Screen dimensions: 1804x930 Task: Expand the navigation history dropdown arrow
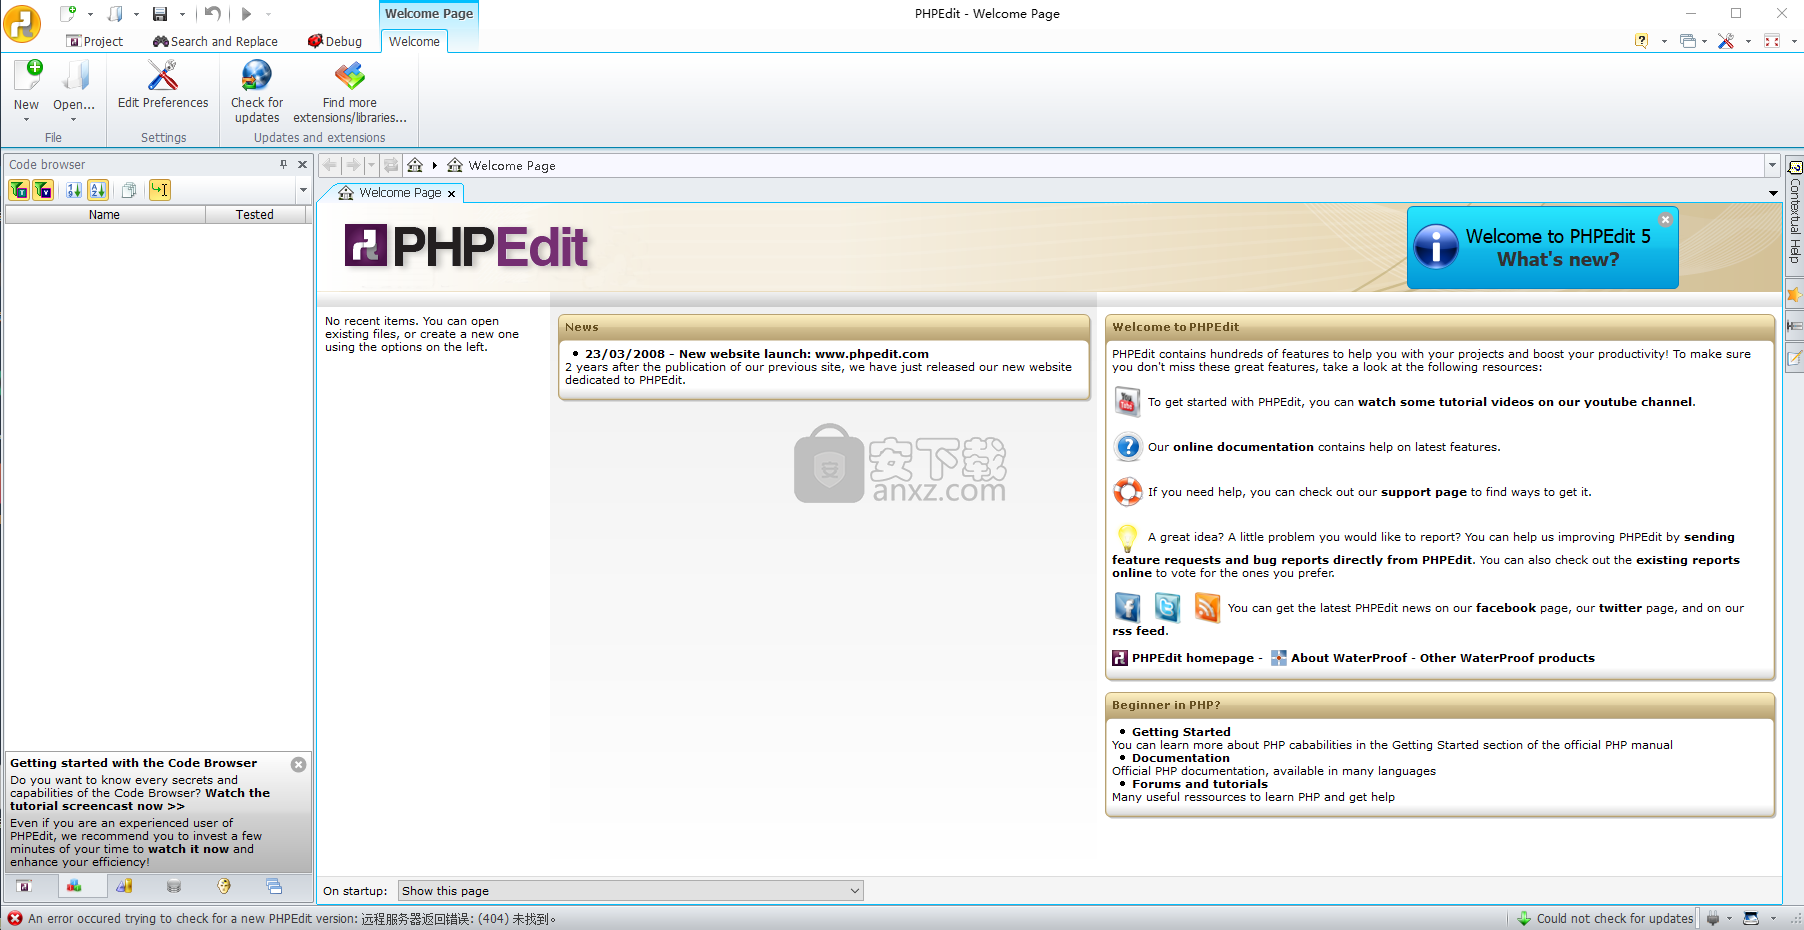(371, 165)
